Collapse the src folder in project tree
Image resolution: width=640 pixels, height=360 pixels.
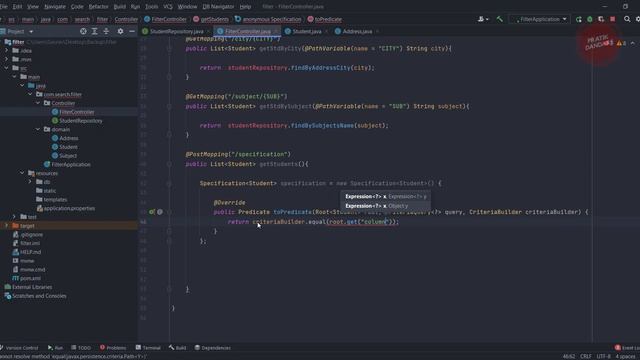(7, 68)
